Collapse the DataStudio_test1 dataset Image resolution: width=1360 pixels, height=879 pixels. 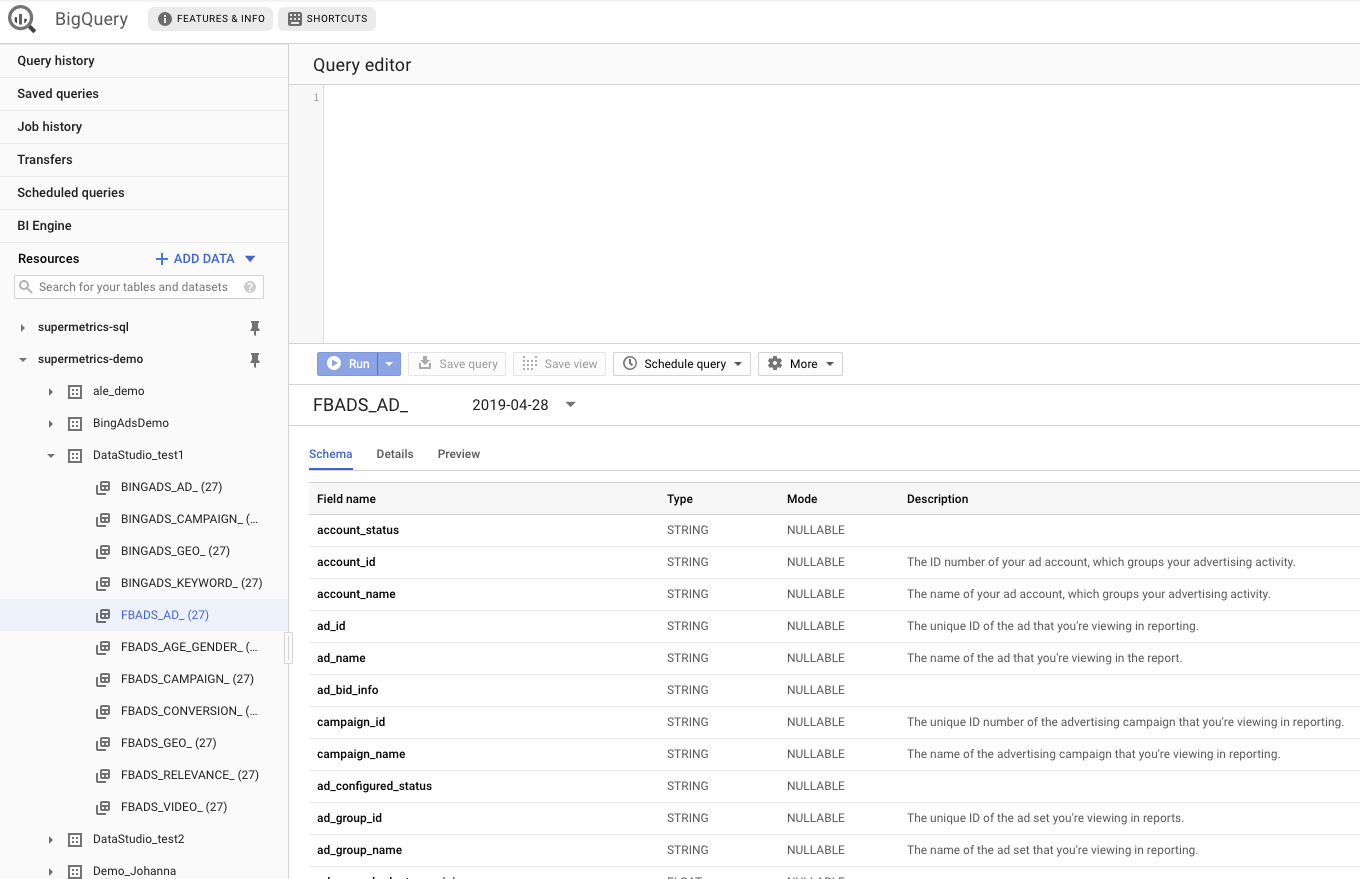point(51,455)
